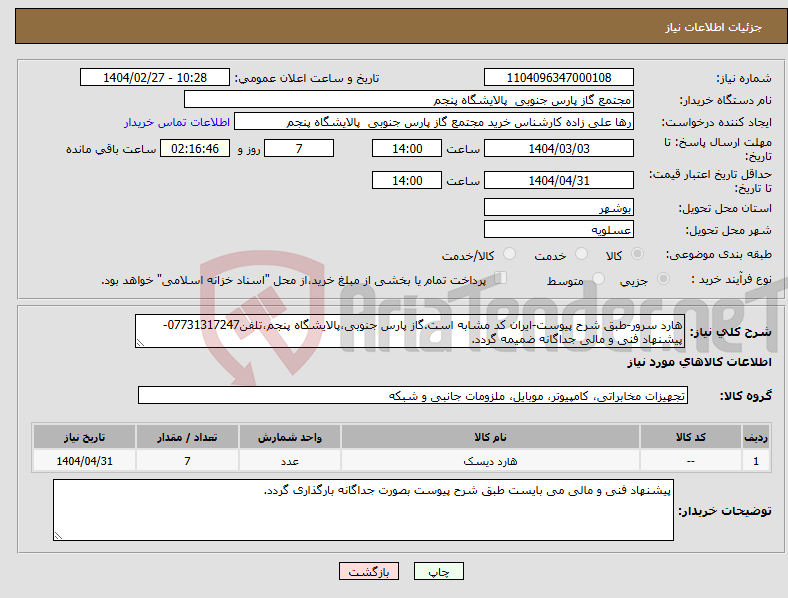Click the delivery city field عسلویه
The height and width of the screenshot is (598, 788).
[558, 229]
